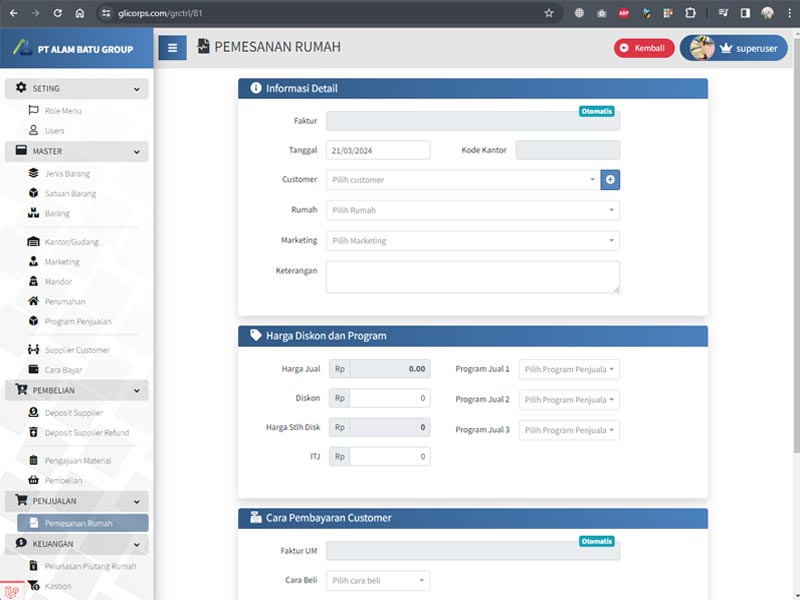800x600 pixels.
Task: Click the superuser avatar picture
Action: (700, 48)
